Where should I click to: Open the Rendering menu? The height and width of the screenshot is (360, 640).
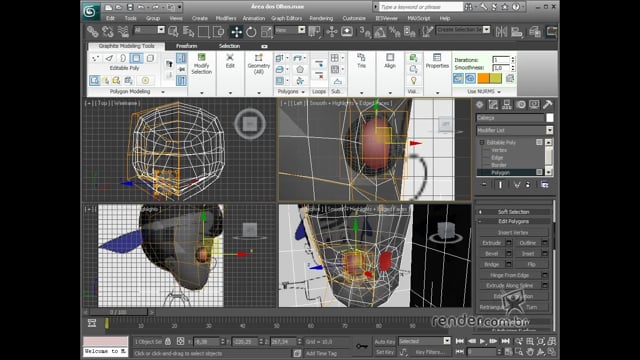tap(321, 18)
